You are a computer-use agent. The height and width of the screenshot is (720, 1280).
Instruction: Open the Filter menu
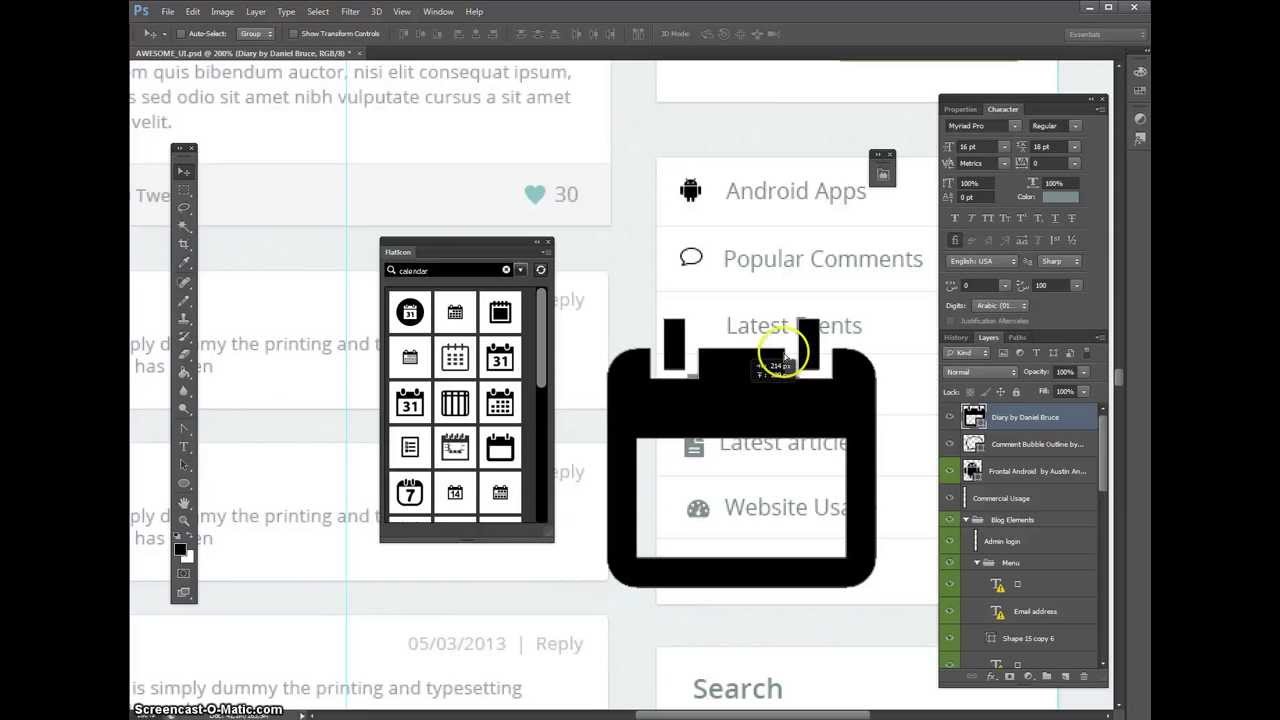click(350, 11)
